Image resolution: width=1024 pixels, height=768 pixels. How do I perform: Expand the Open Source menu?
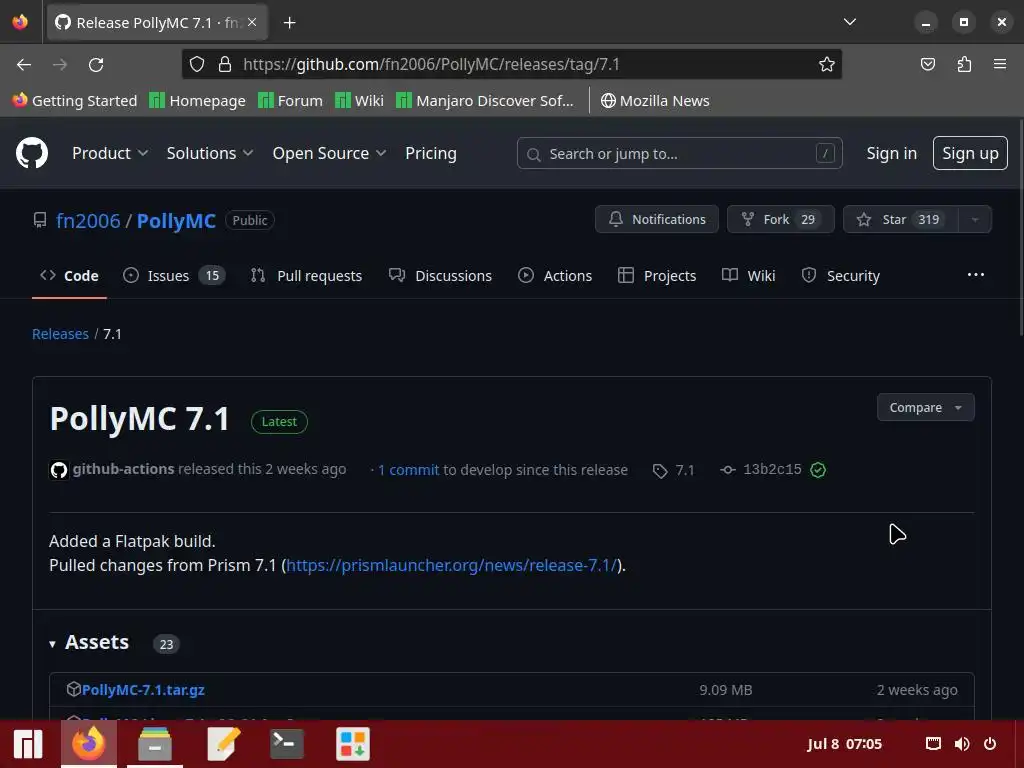tap(329, 153)
